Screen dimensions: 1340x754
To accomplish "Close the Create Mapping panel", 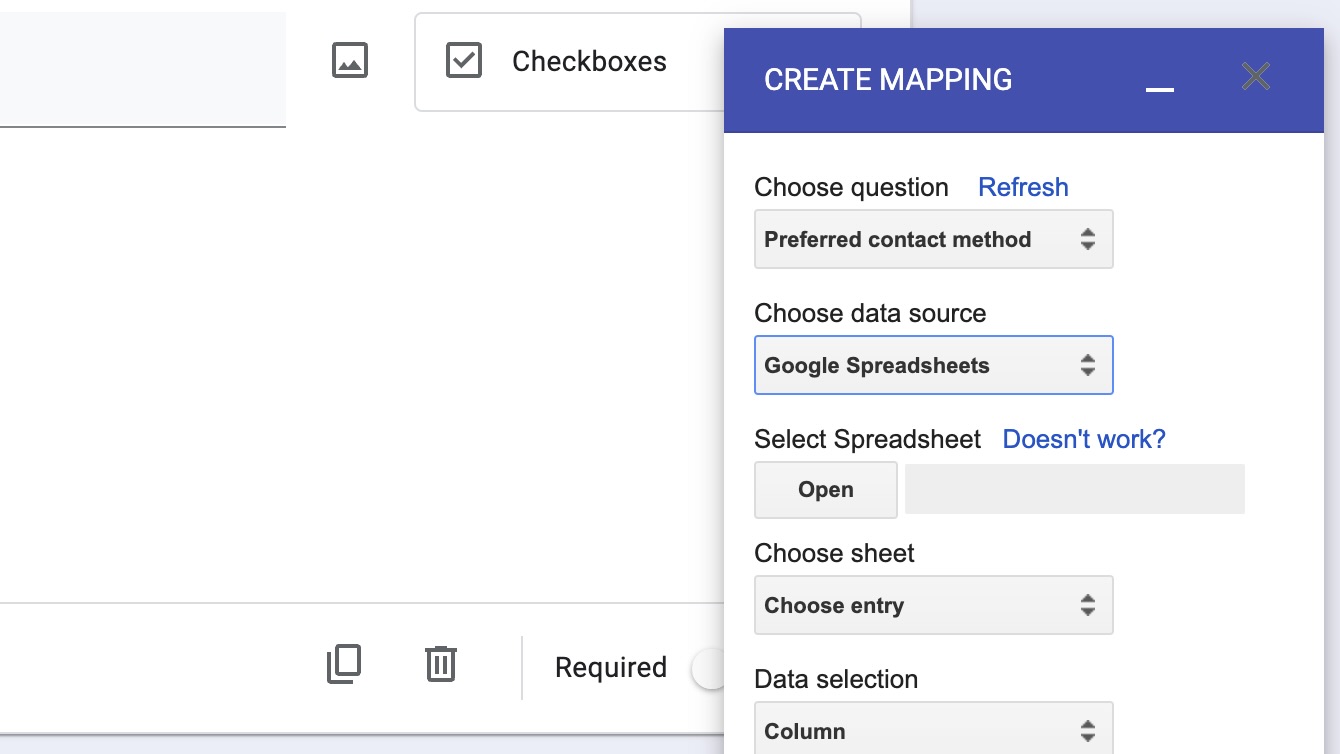I will pos(1255,77).
